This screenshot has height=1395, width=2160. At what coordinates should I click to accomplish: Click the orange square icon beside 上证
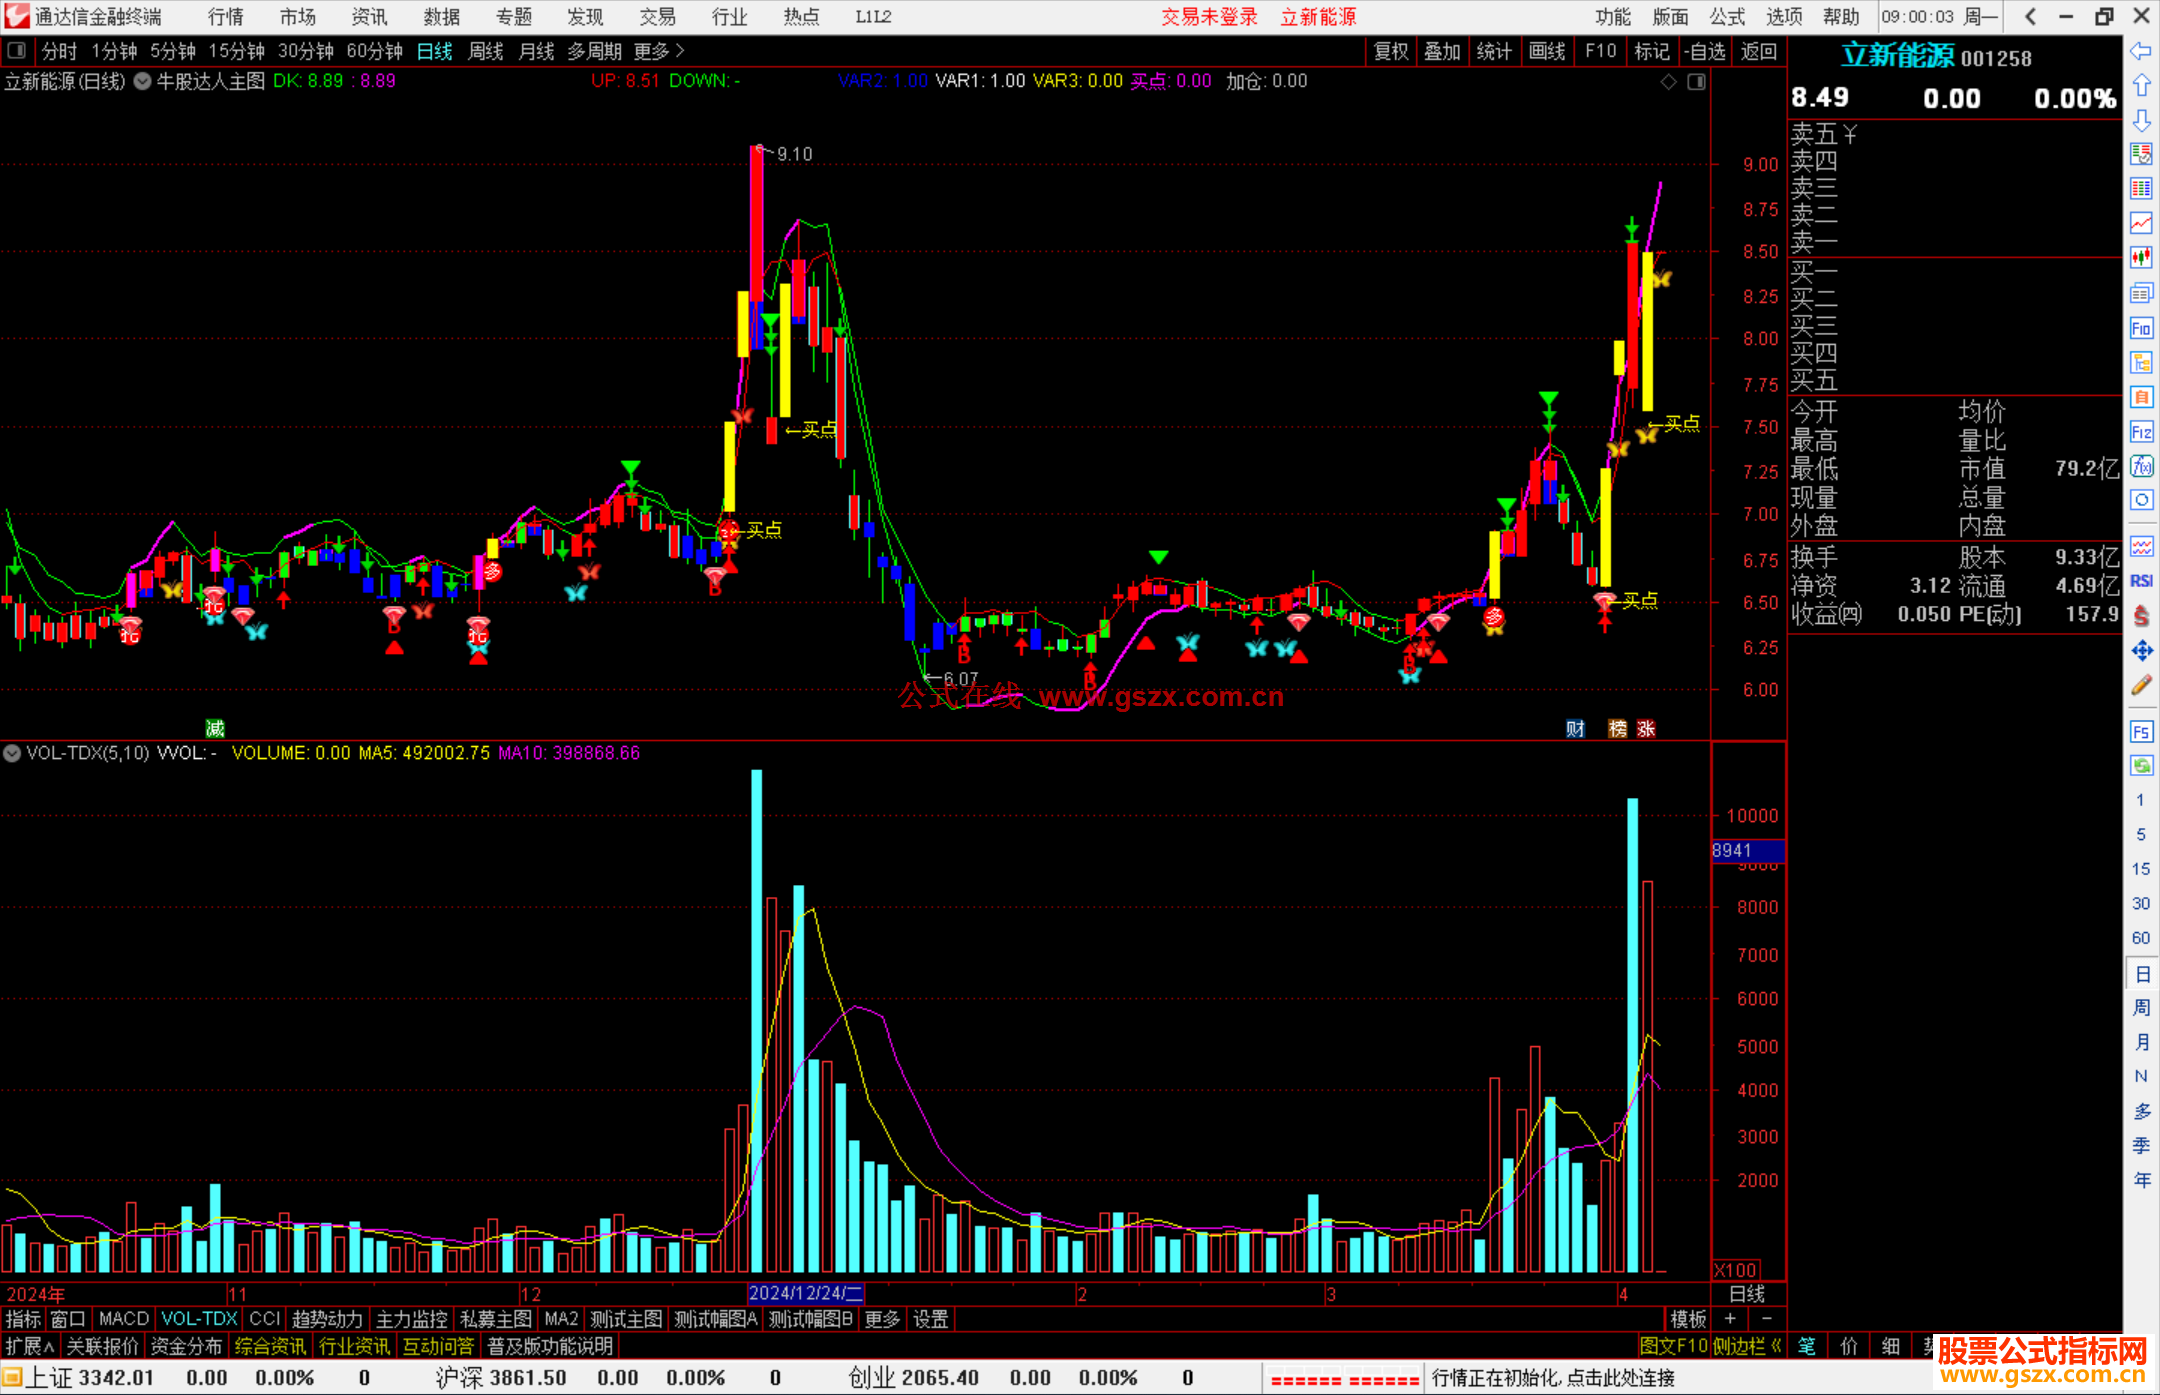pyautogui.click(x=12, y=1378)
